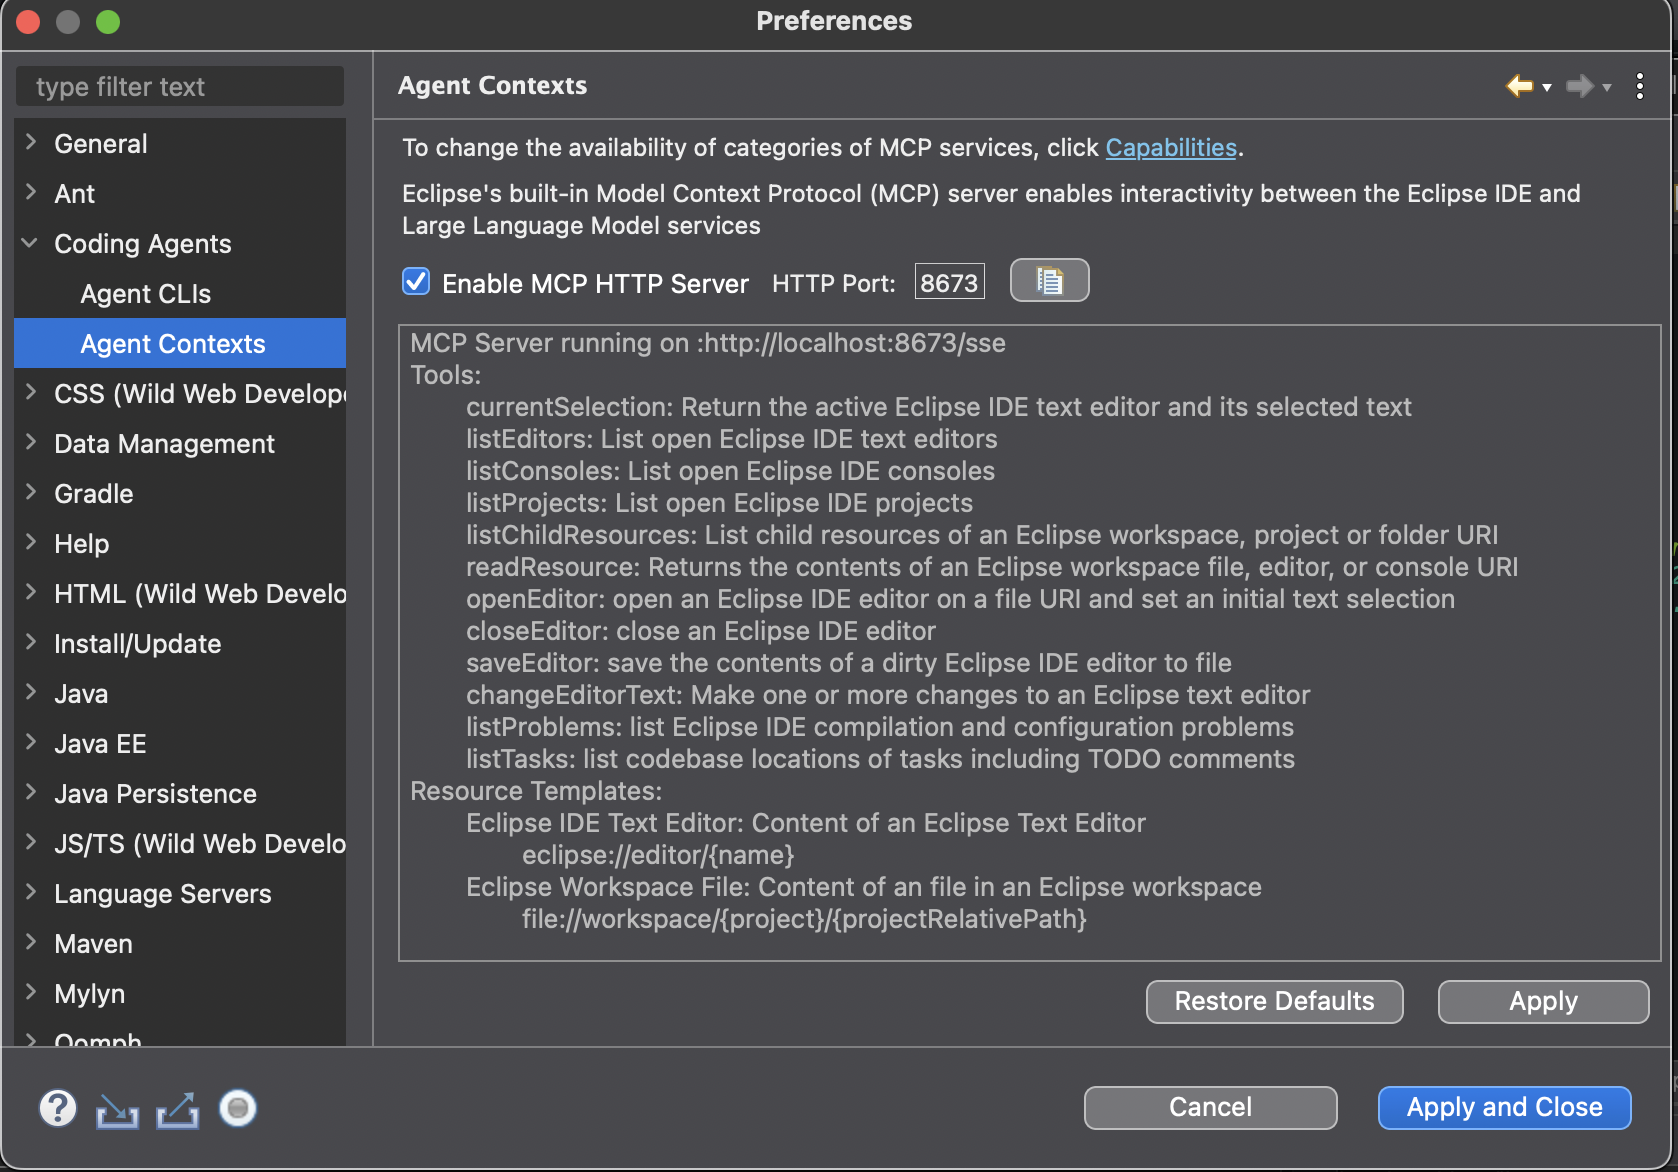Click the type filter text field
This screenshot has width=1678, height=1172.
tap(180, 87)
